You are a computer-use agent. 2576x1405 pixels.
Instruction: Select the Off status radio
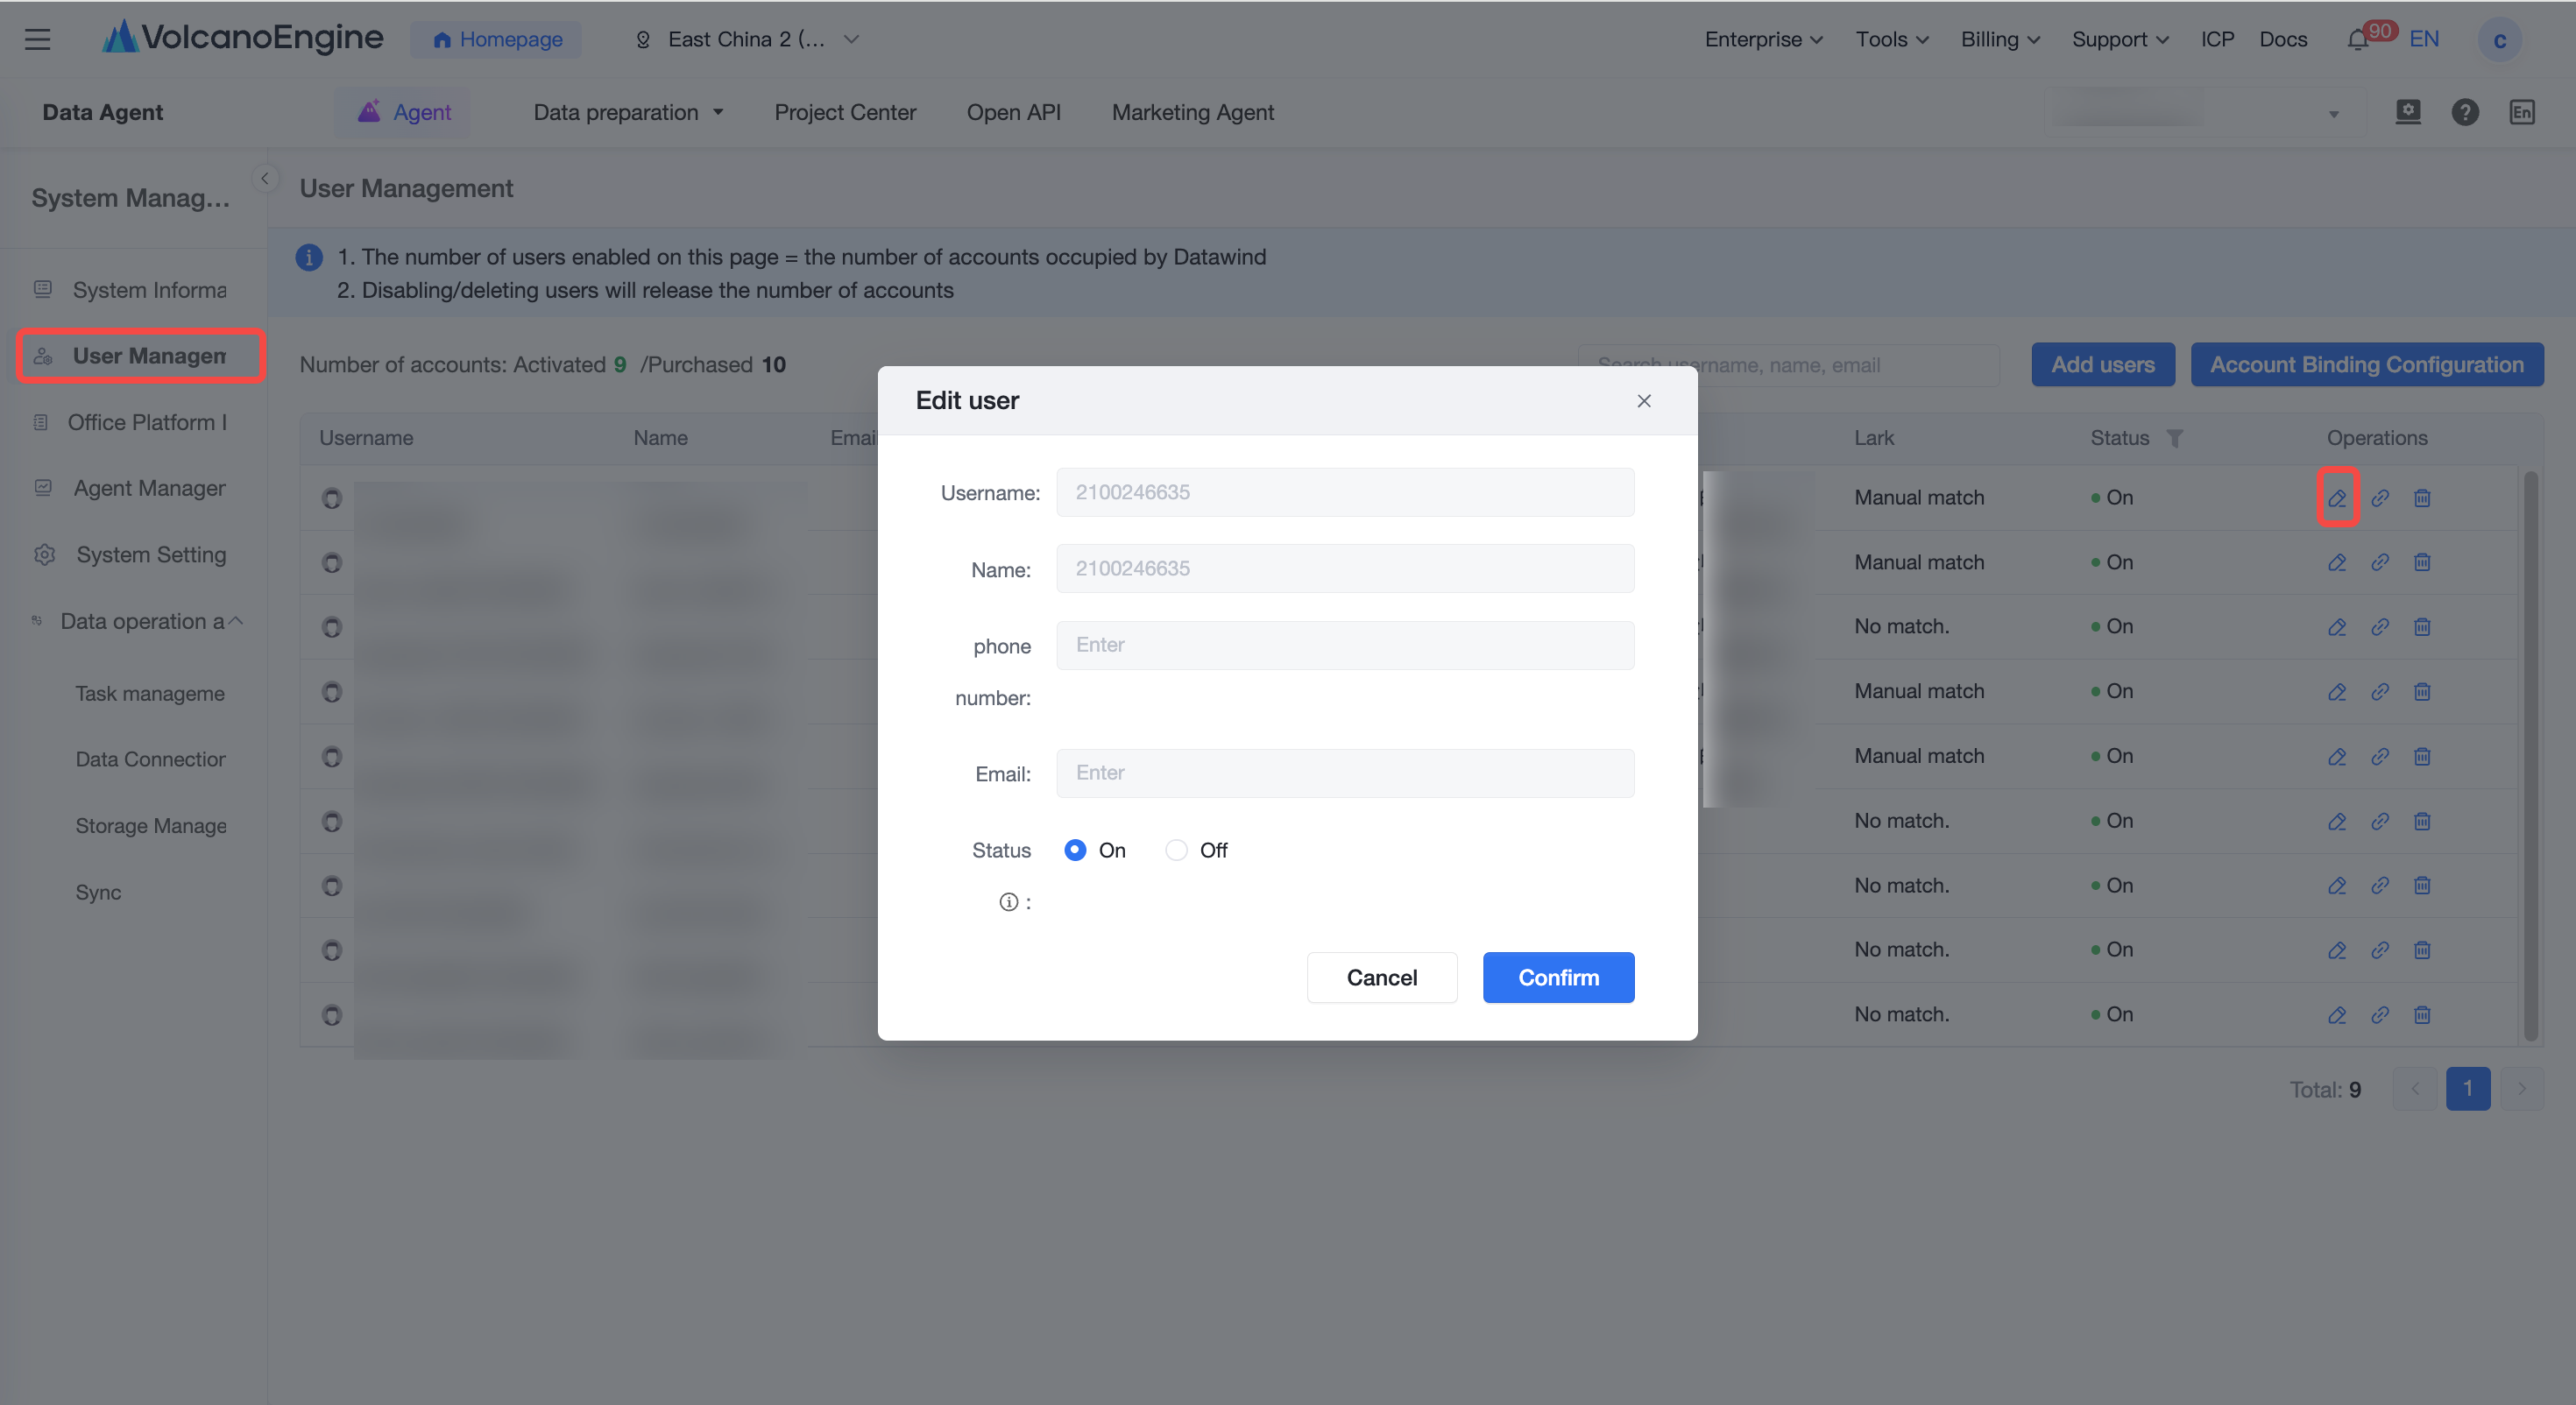1176,850
